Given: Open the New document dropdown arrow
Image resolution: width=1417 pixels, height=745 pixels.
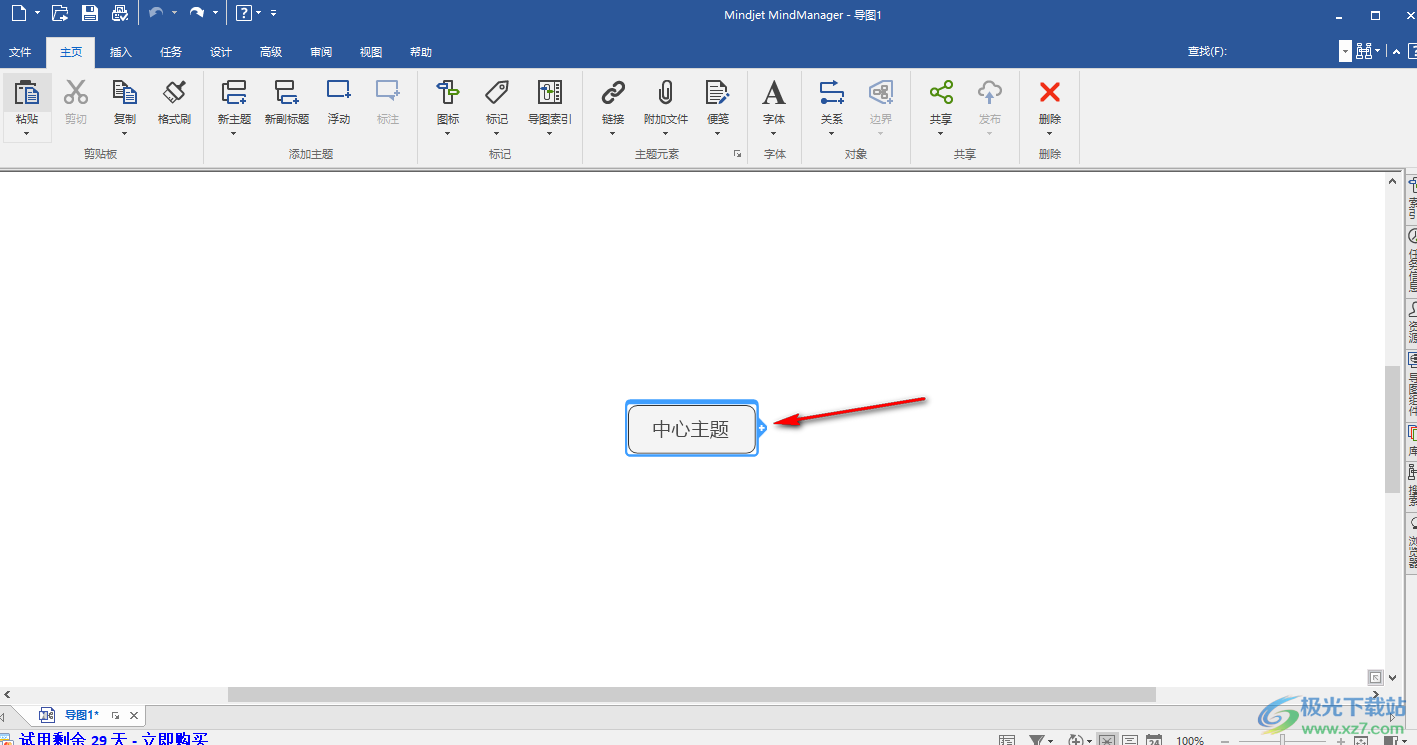Looking at the screenshot, I should pyautogui.click(x=38, y=13).
